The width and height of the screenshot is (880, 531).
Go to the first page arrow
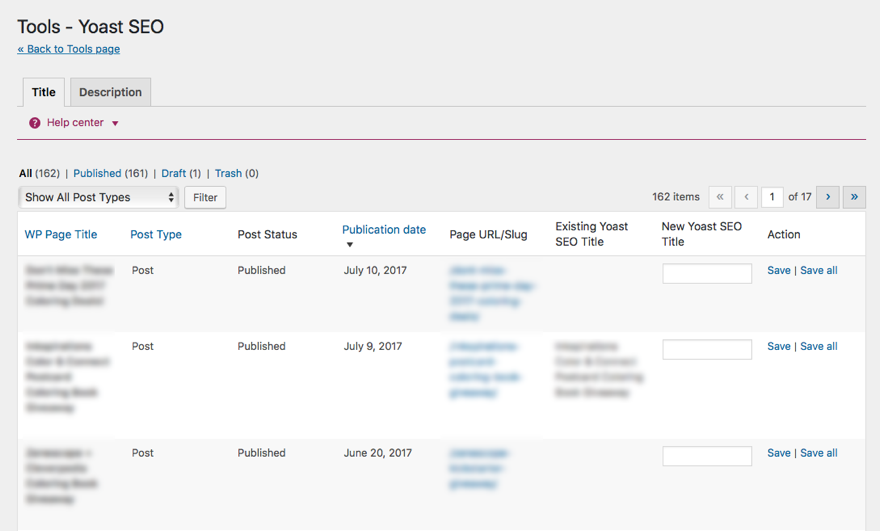[720, 197]
